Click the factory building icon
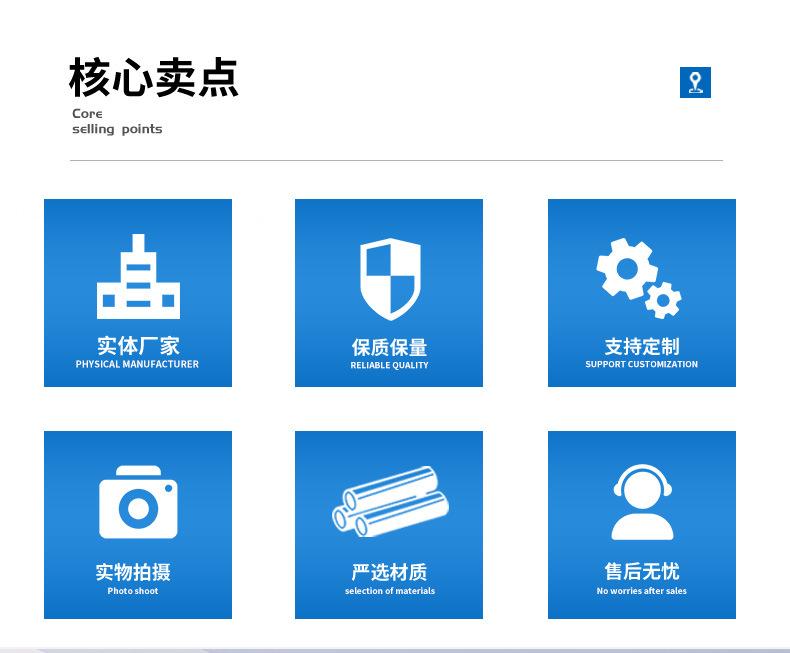The image size is (790, 653). click(x=138, y=277)
